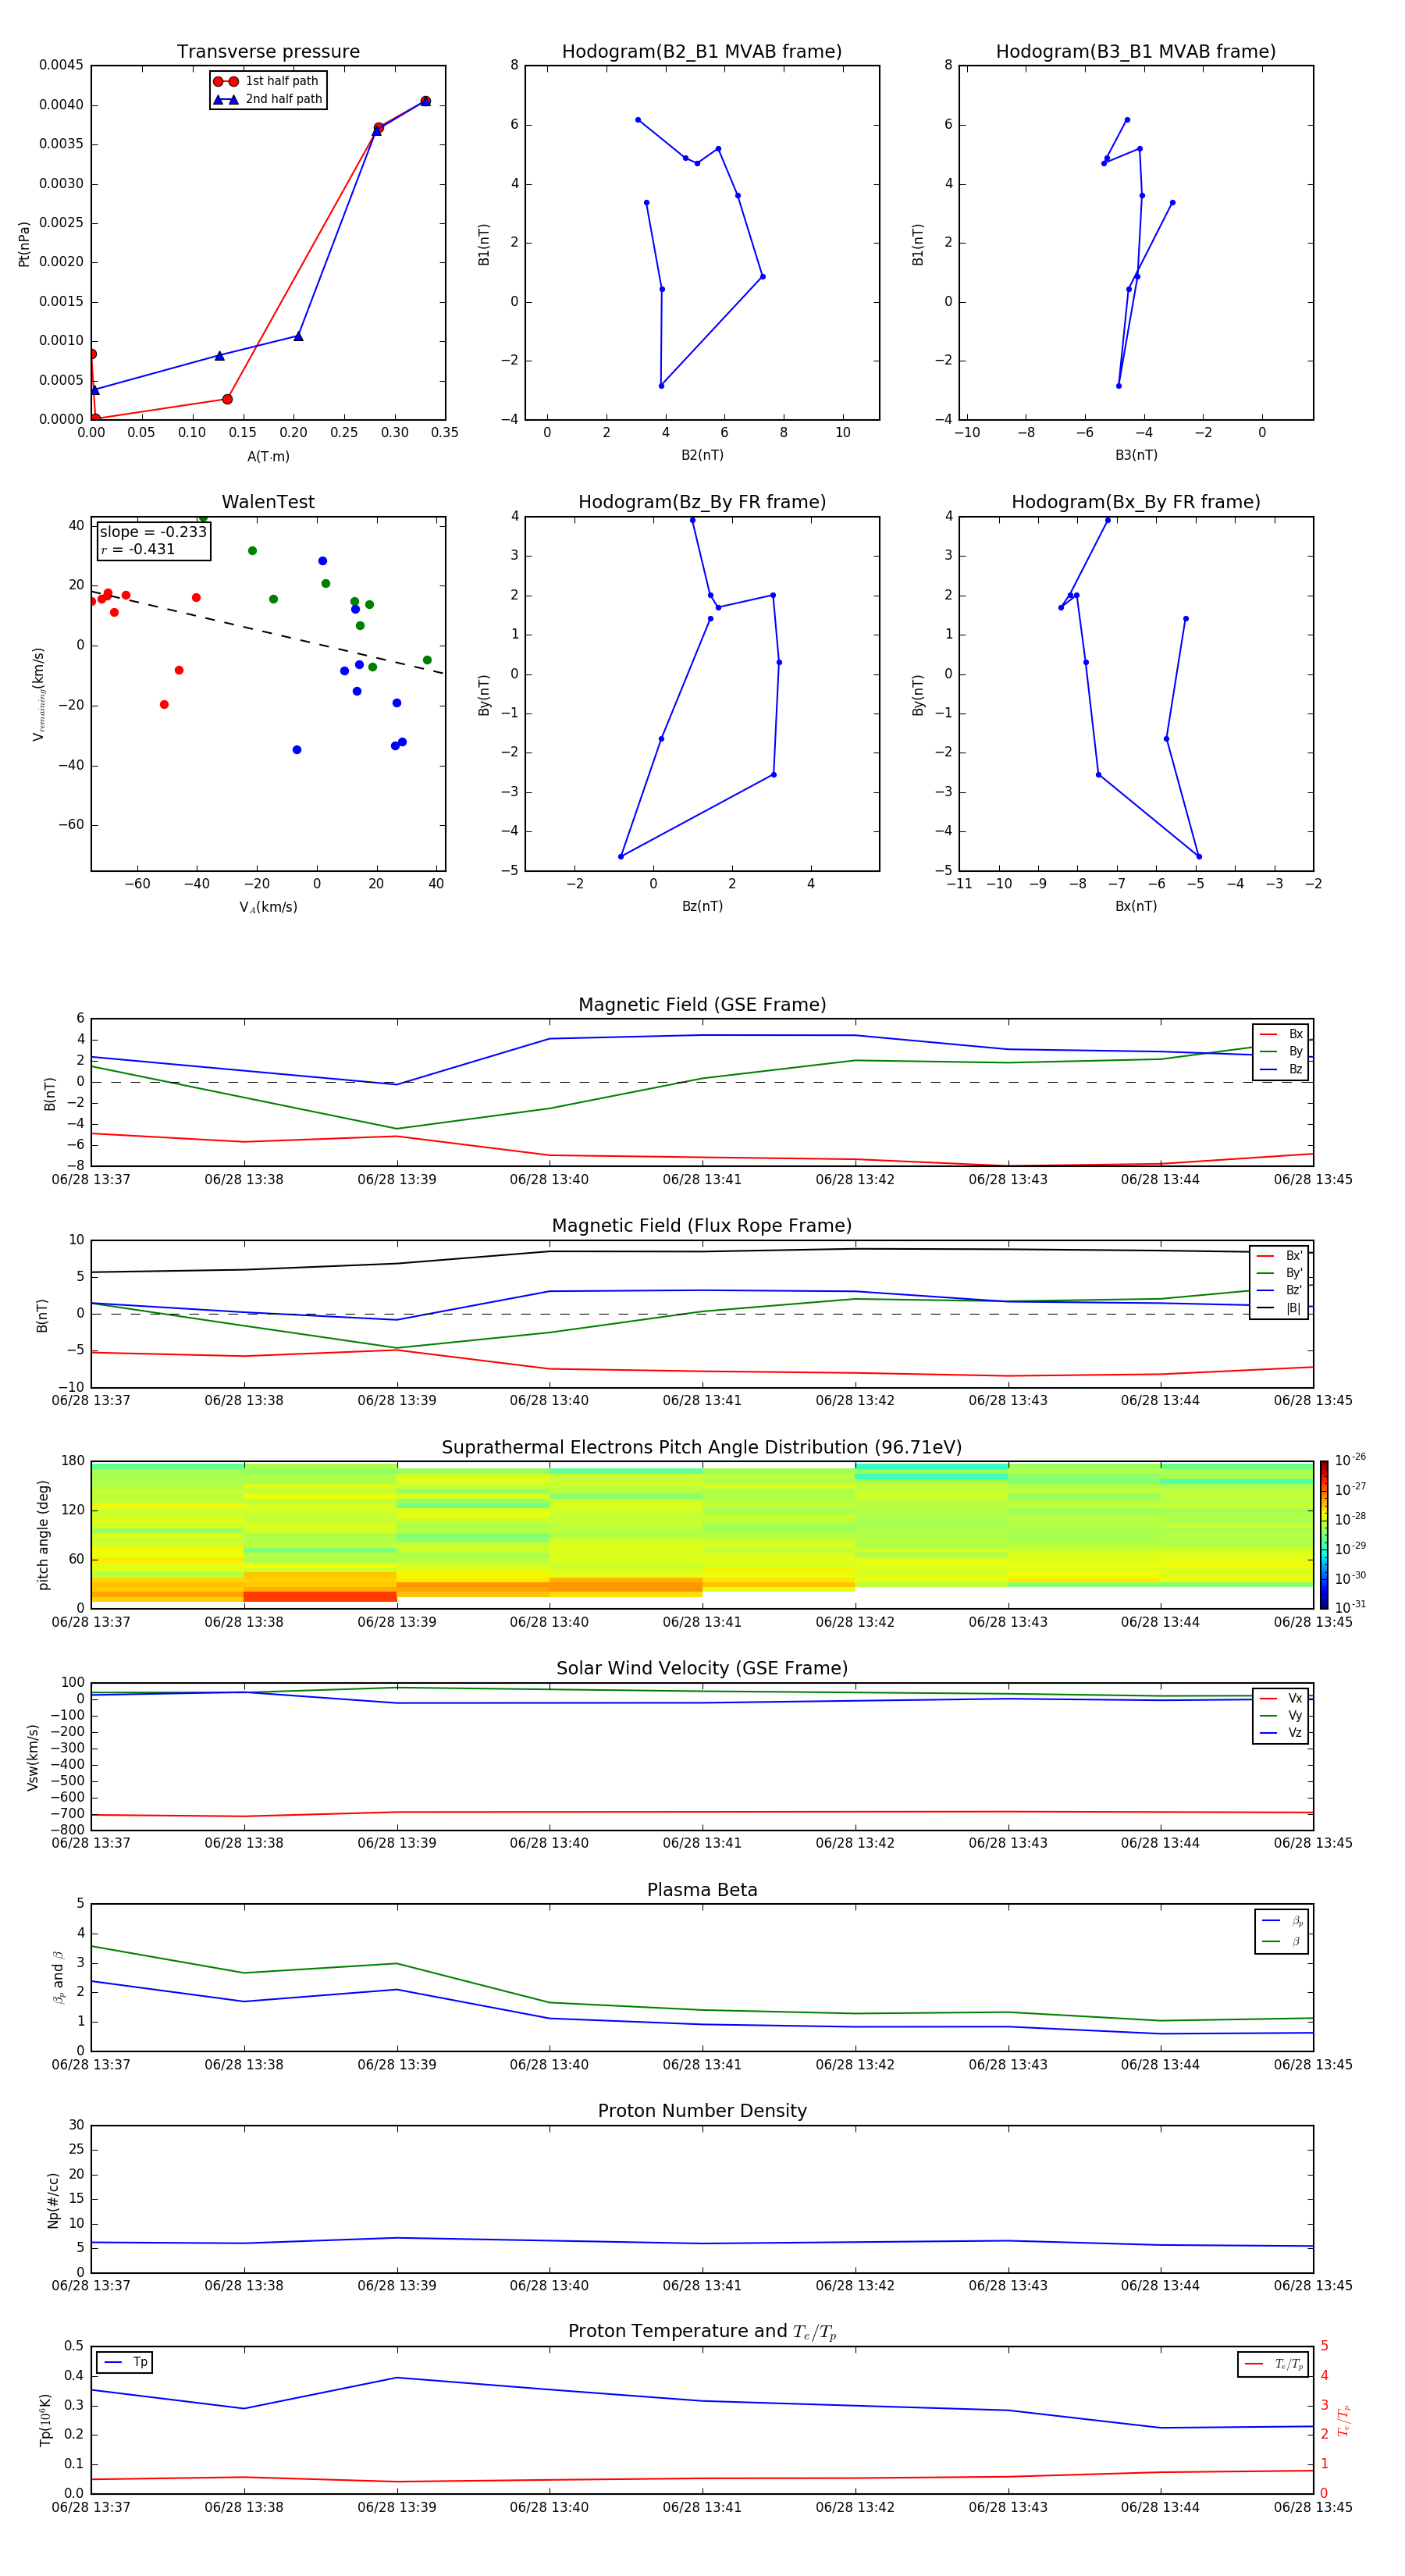Click the "Vsw(km/s)" y-axis label

point(33,1757)
